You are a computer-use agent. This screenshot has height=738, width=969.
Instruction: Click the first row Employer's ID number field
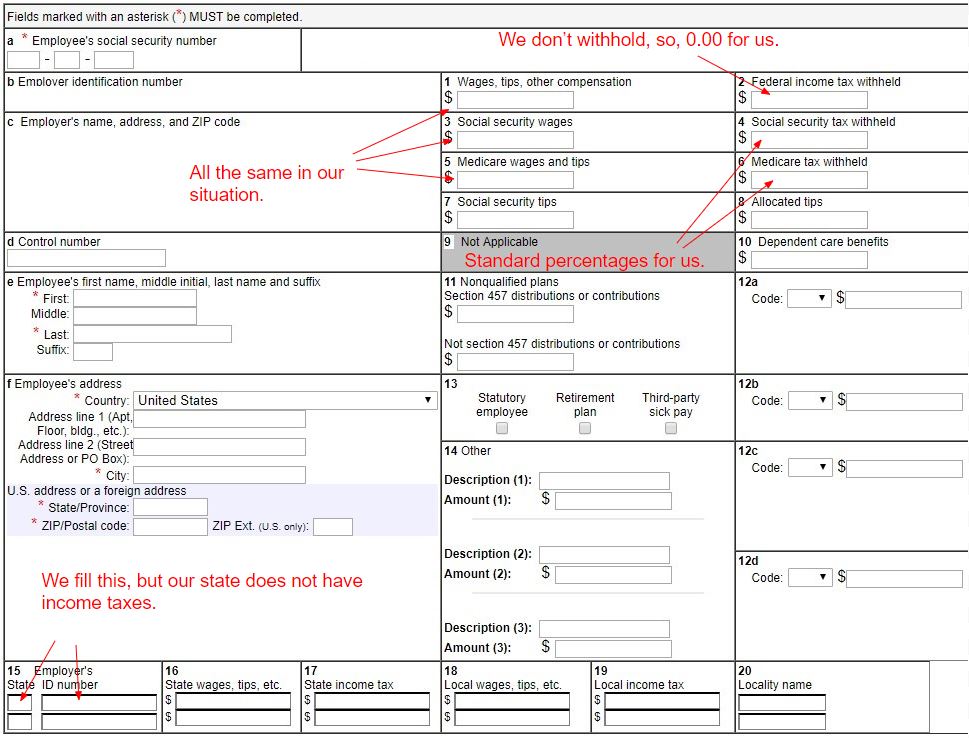pyautogui.click(x=99, y=702)
